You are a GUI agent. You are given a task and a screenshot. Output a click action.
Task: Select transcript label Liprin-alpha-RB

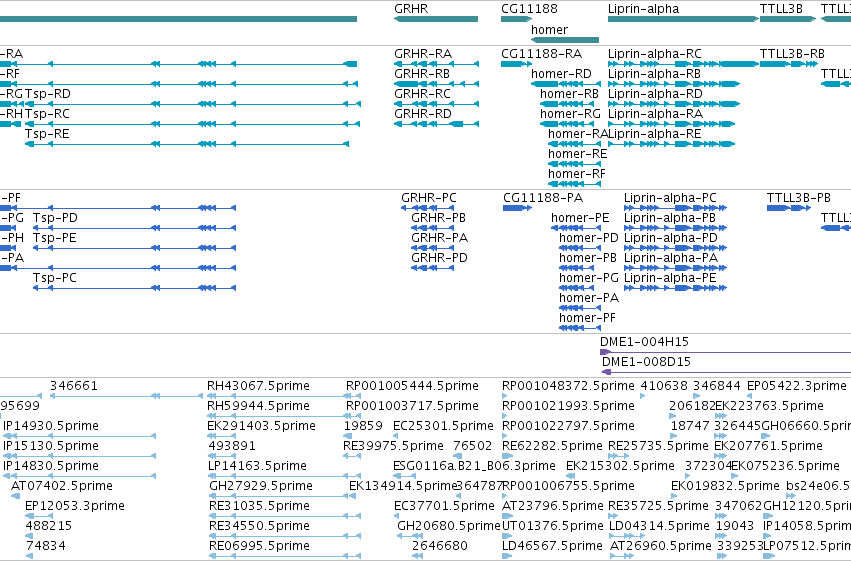(x=654, y=74)
